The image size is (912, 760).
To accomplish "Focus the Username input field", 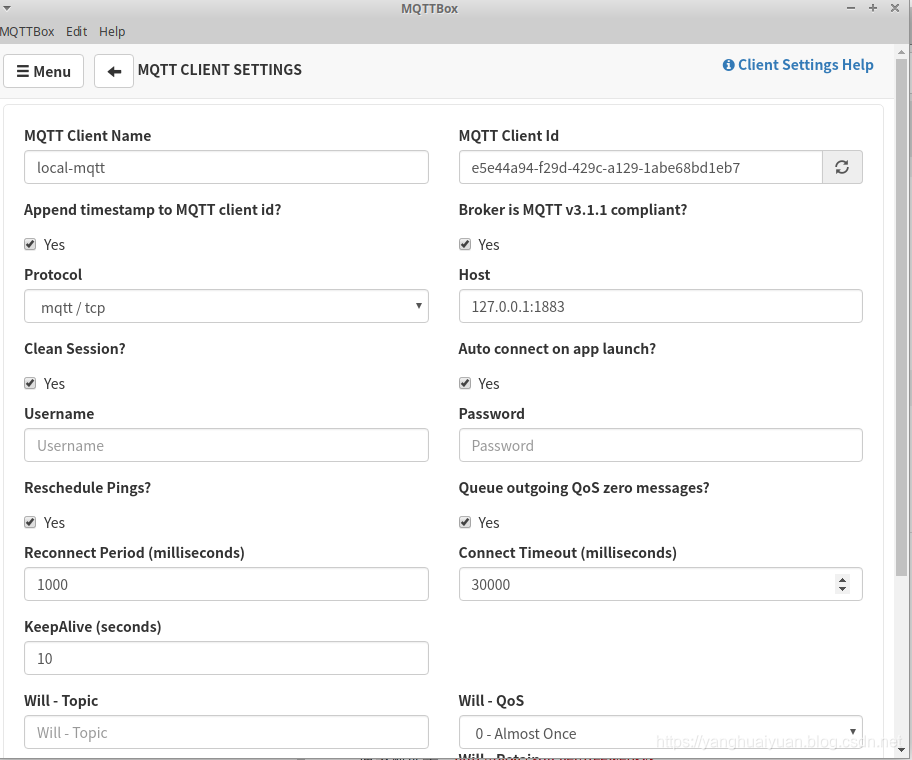I will (x=226, y=445).
